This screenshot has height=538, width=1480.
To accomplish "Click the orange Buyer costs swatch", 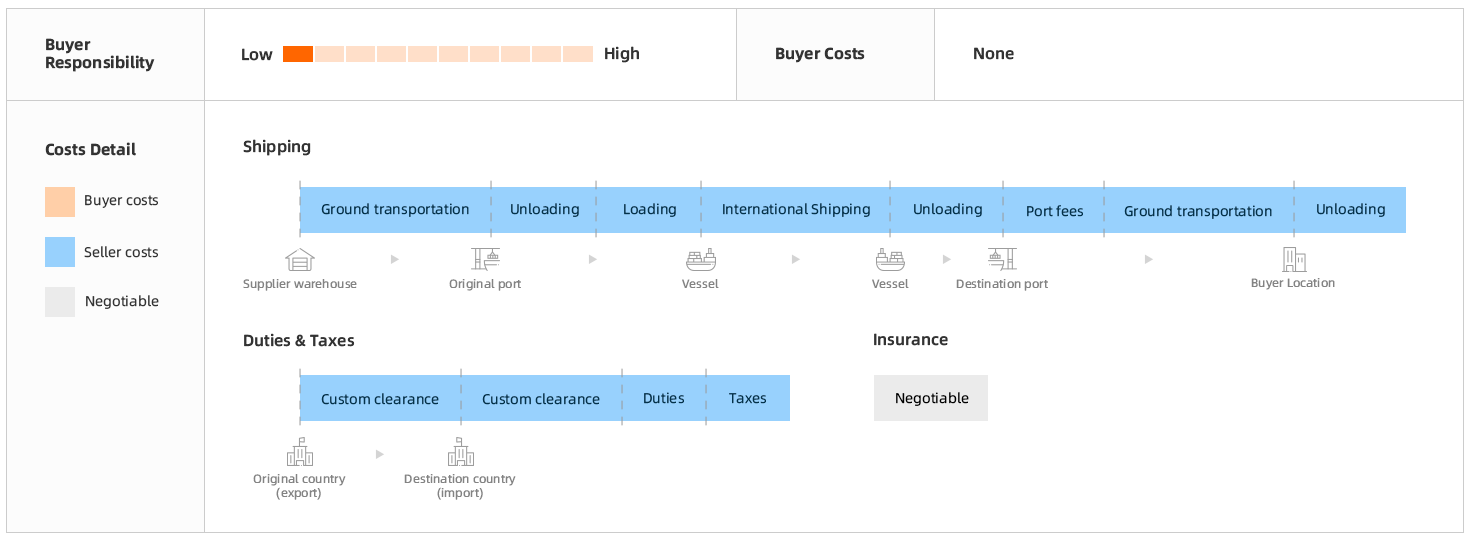I will point(60,201).
